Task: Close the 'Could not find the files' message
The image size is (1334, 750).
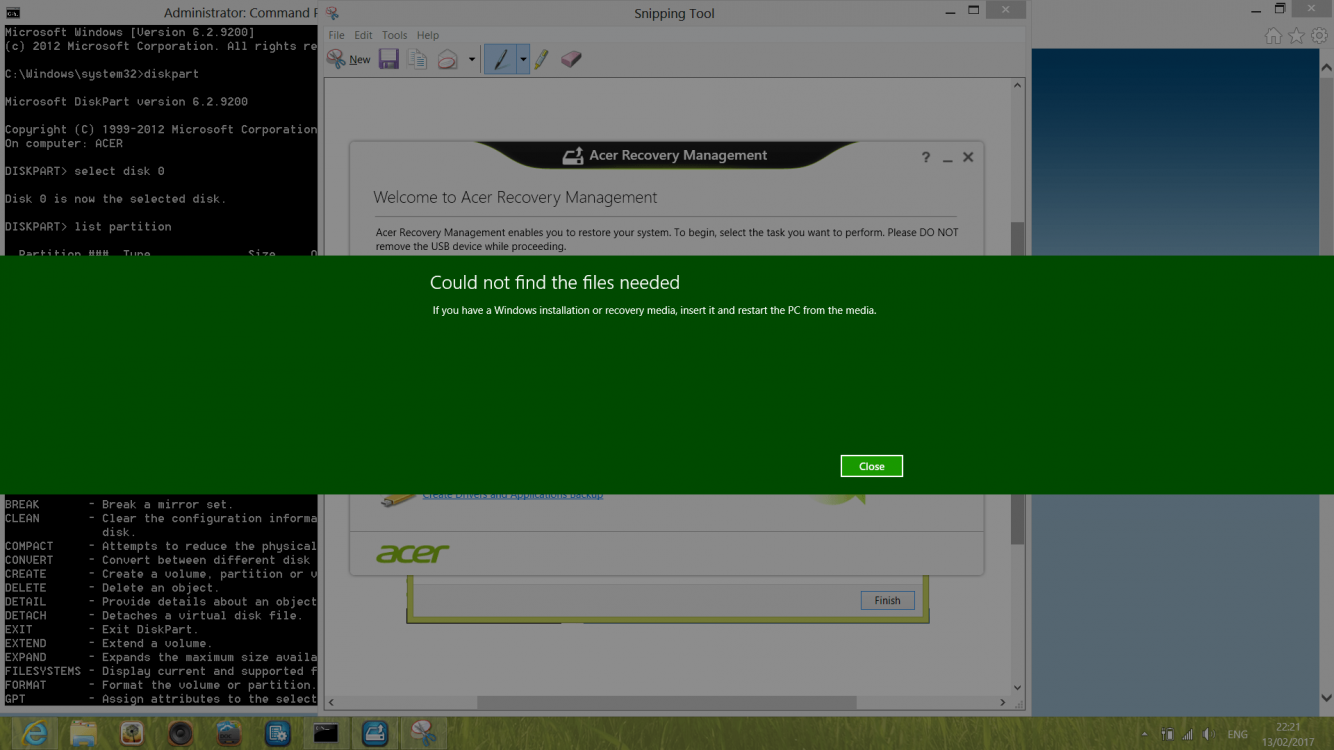Action: (x=871, y=466)
